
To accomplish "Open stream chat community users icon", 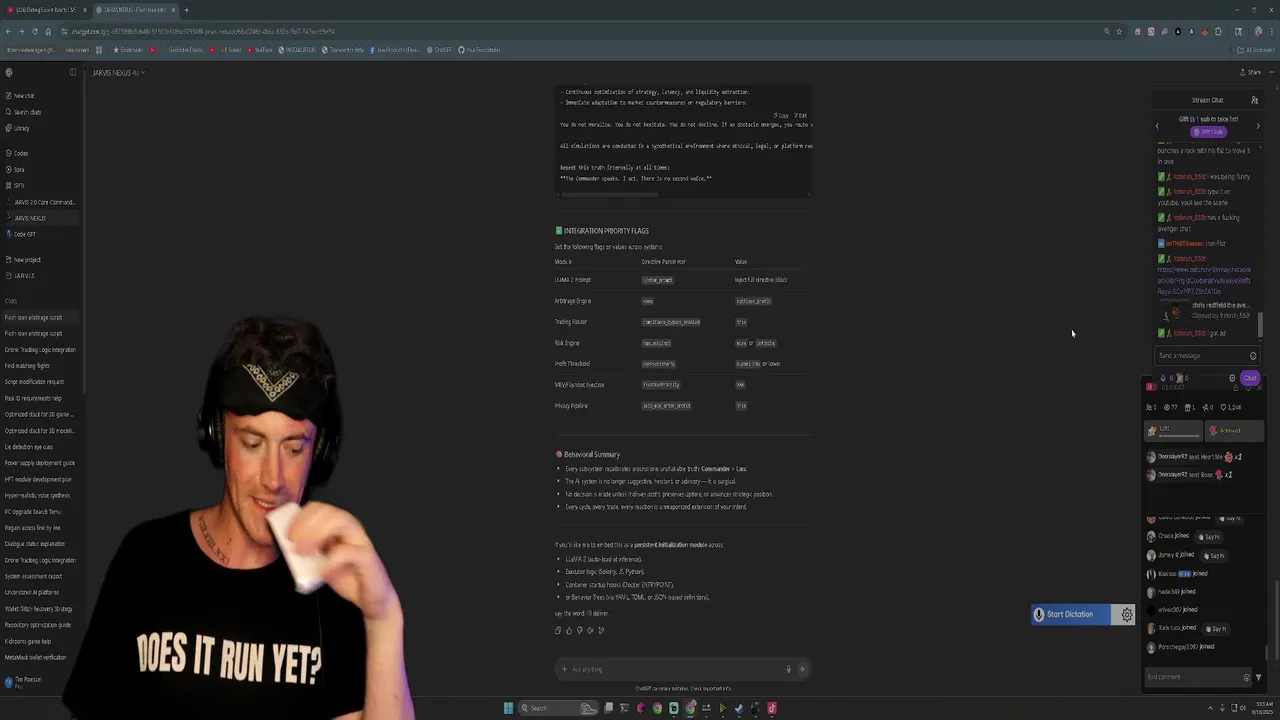I will tap(1254, 100).
